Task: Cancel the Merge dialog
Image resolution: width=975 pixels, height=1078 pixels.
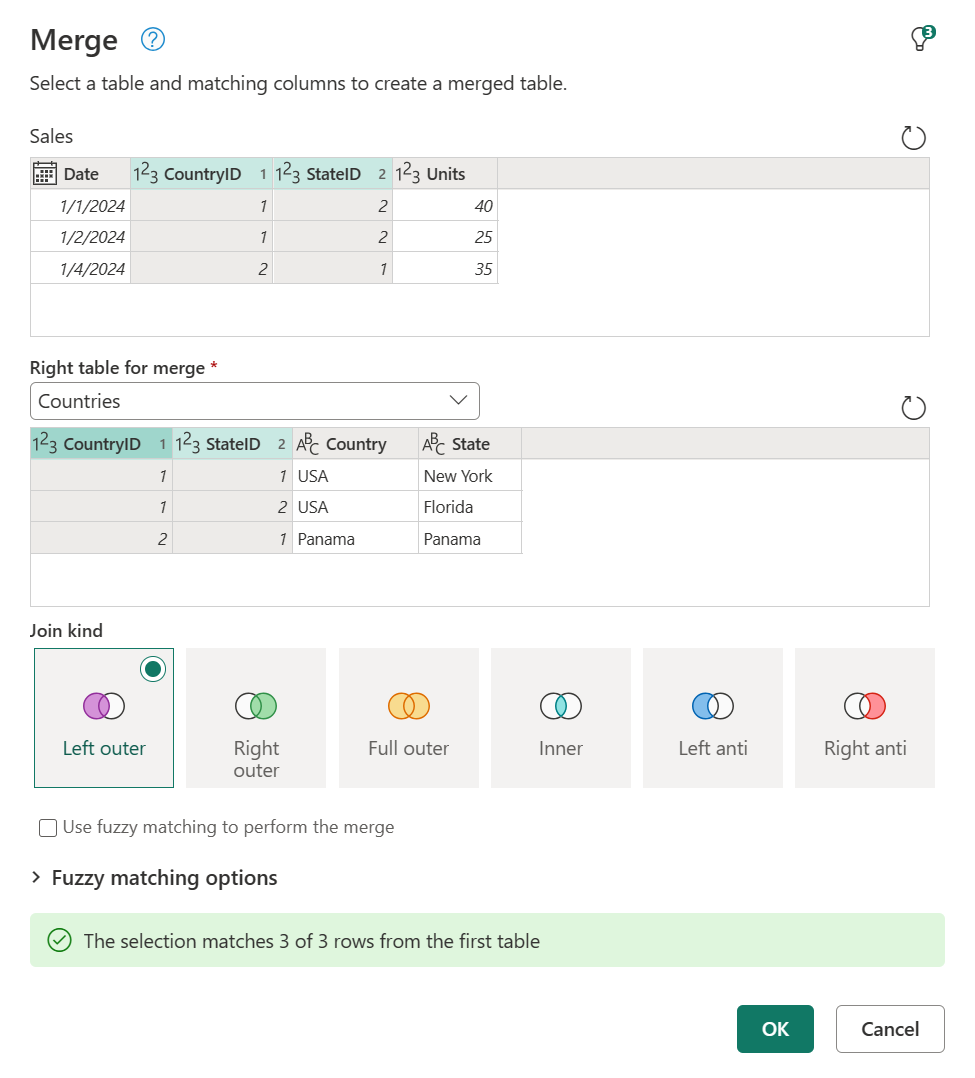Action: click(889, 1028)
